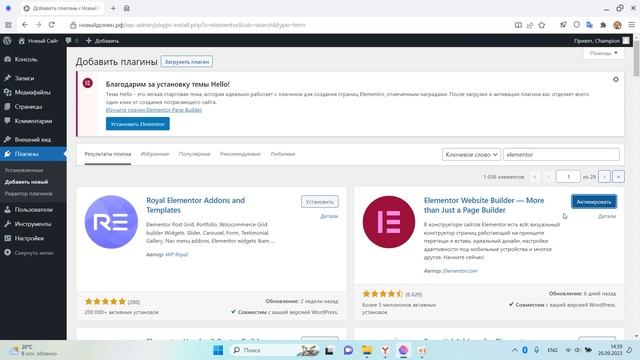Open a new browser tab
Image resolution: width=640 pixels, height=360 pixels.
coord(113,8)
